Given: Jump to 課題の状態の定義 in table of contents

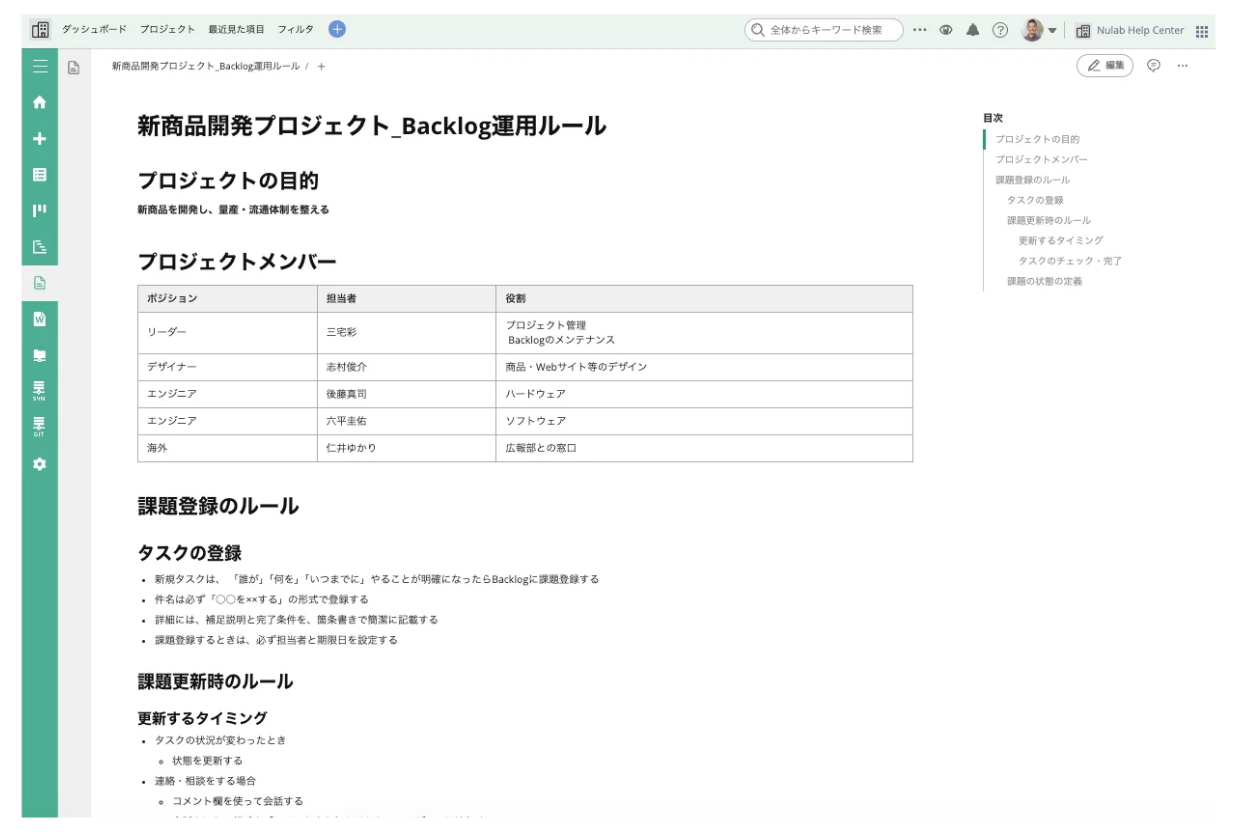Looking at the screenshot, I should (x=1044, y=281).
